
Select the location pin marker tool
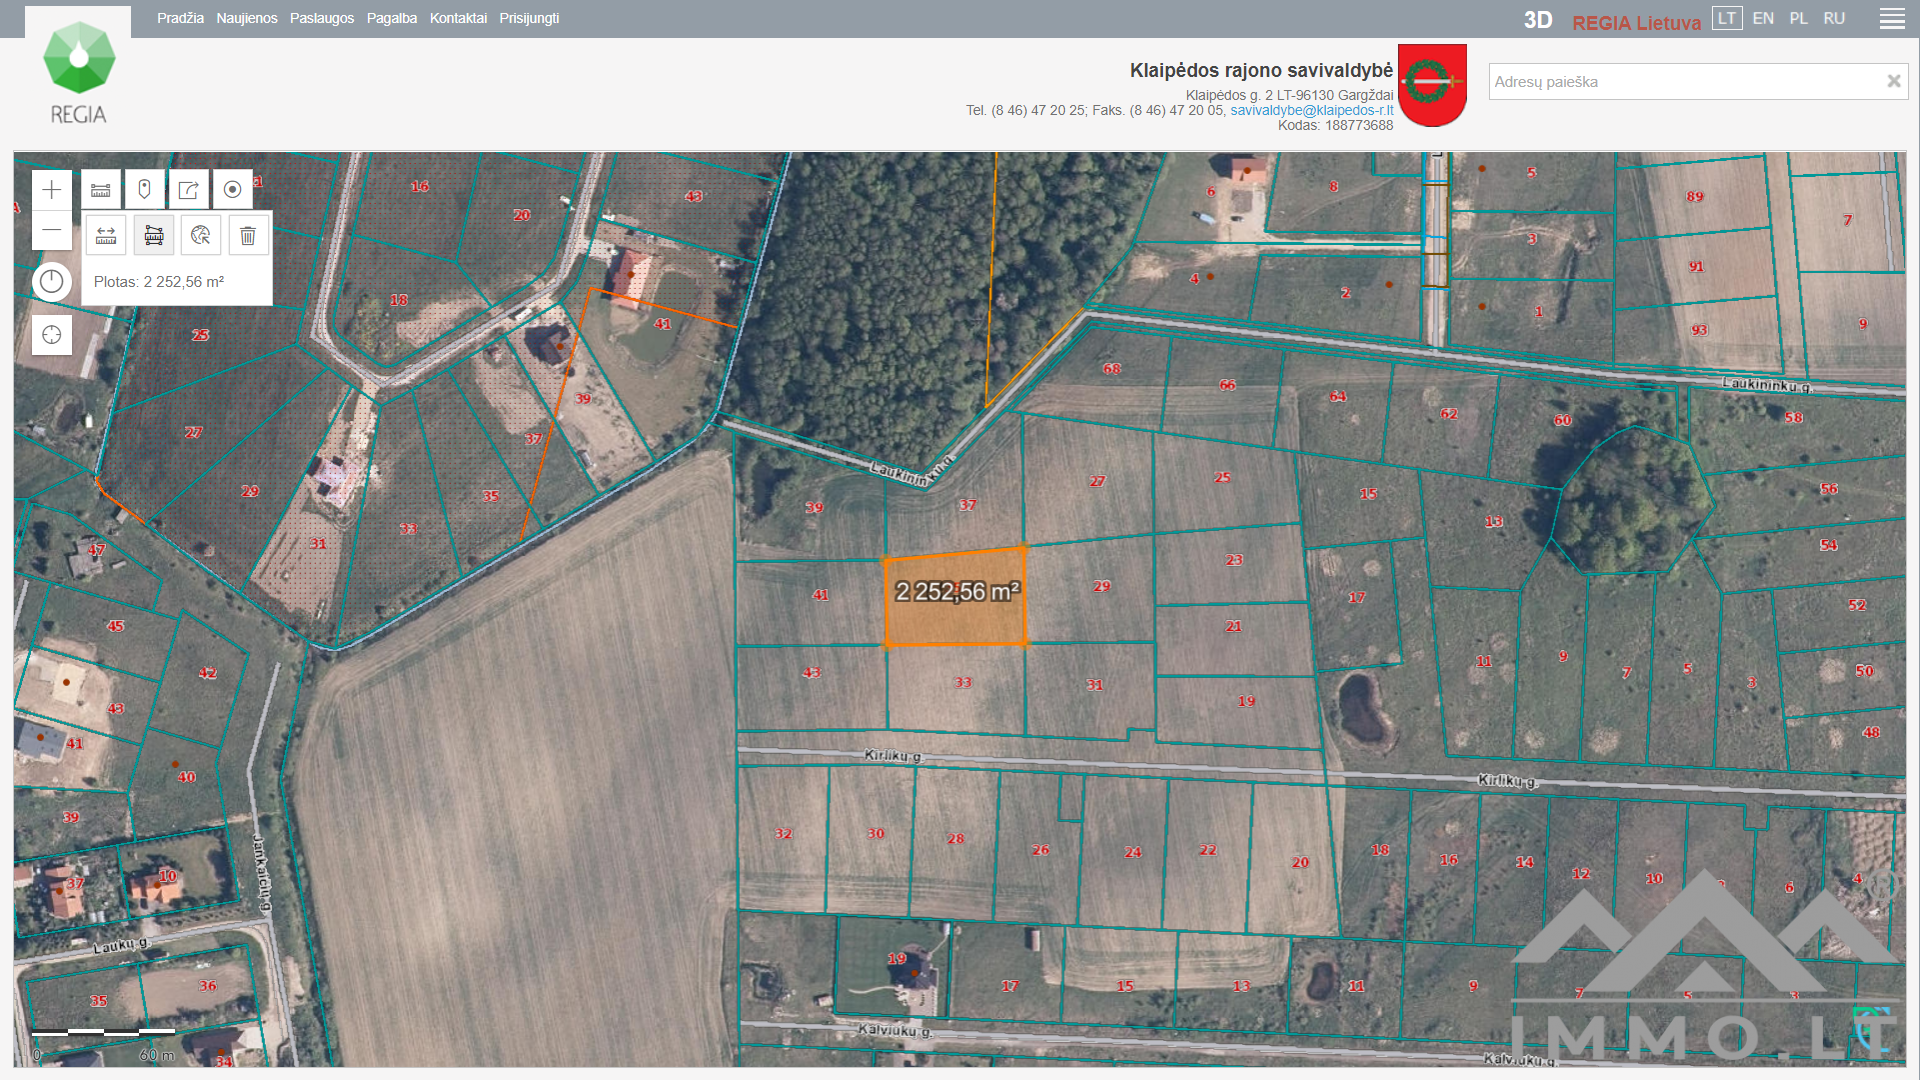[145, 190]
